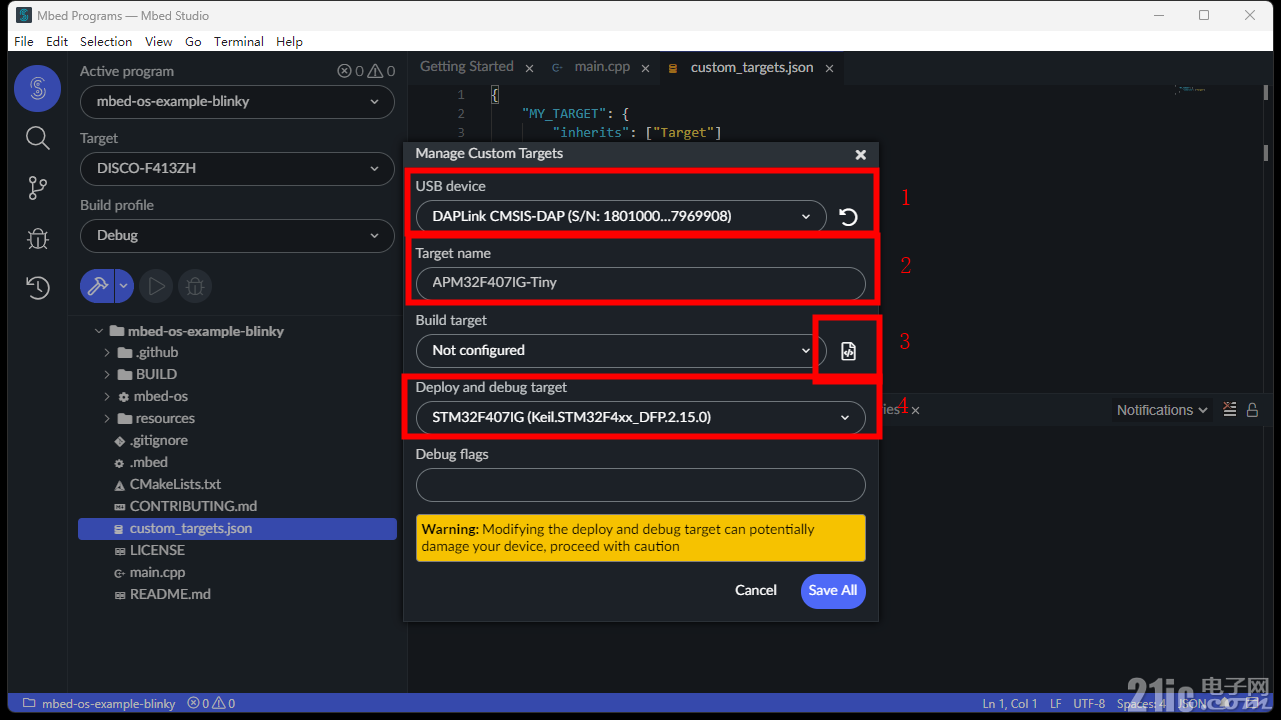The height and width of the screenshot is (720, 1281).
Task: Run program with the play icon
Action: [x=155, y=287]
